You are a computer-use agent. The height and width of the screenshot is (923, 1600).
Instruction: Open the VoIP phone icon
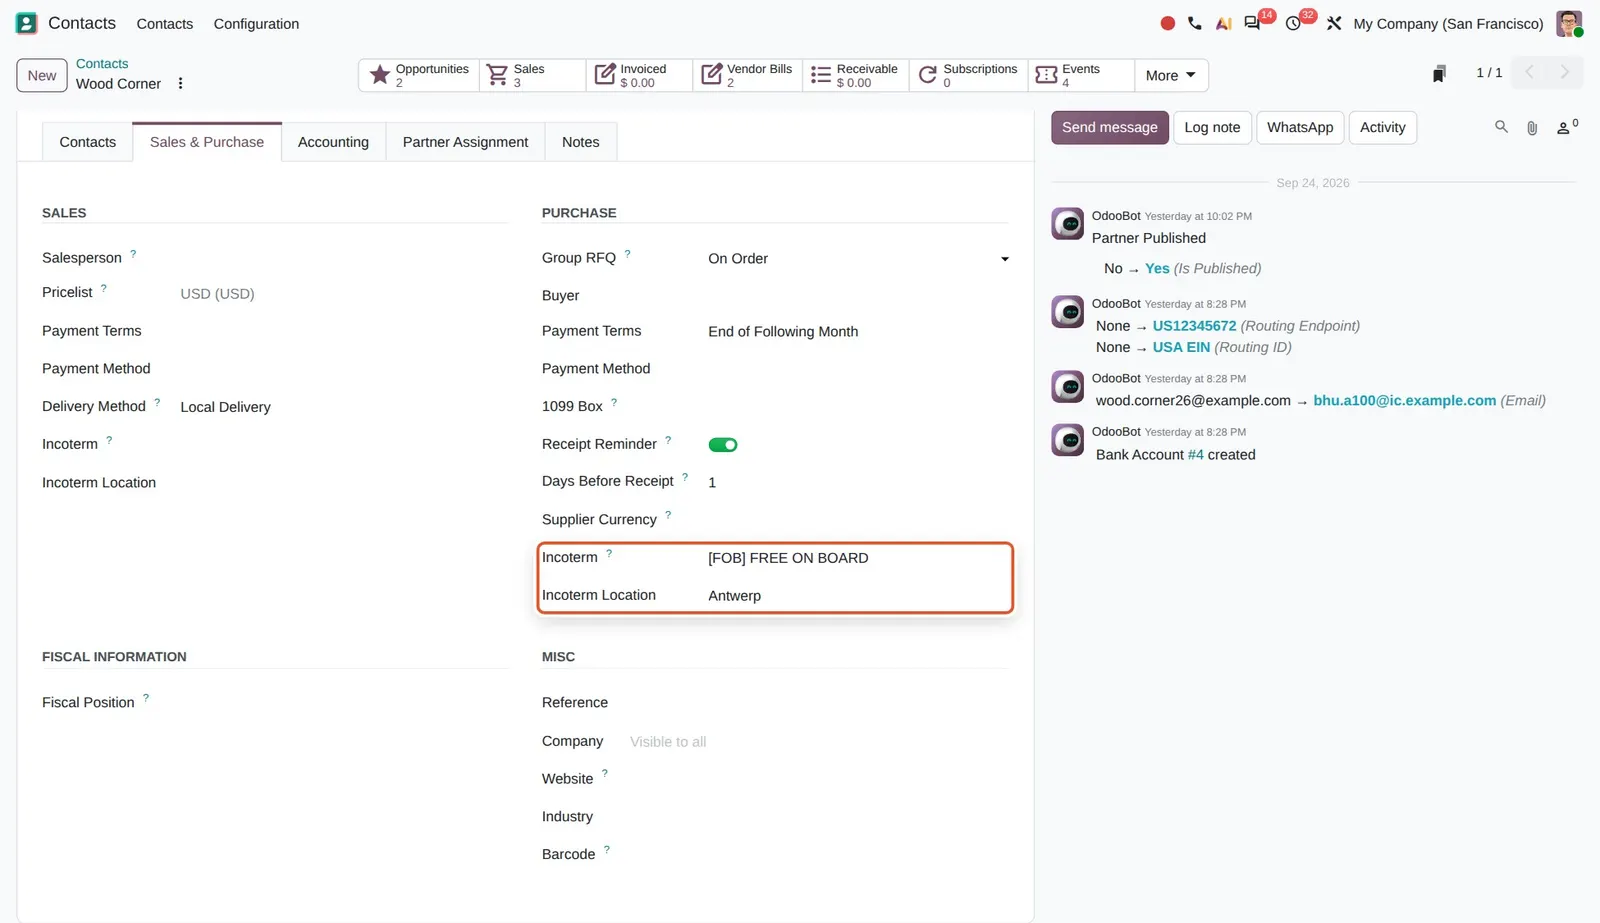(x=1195, y=23)
